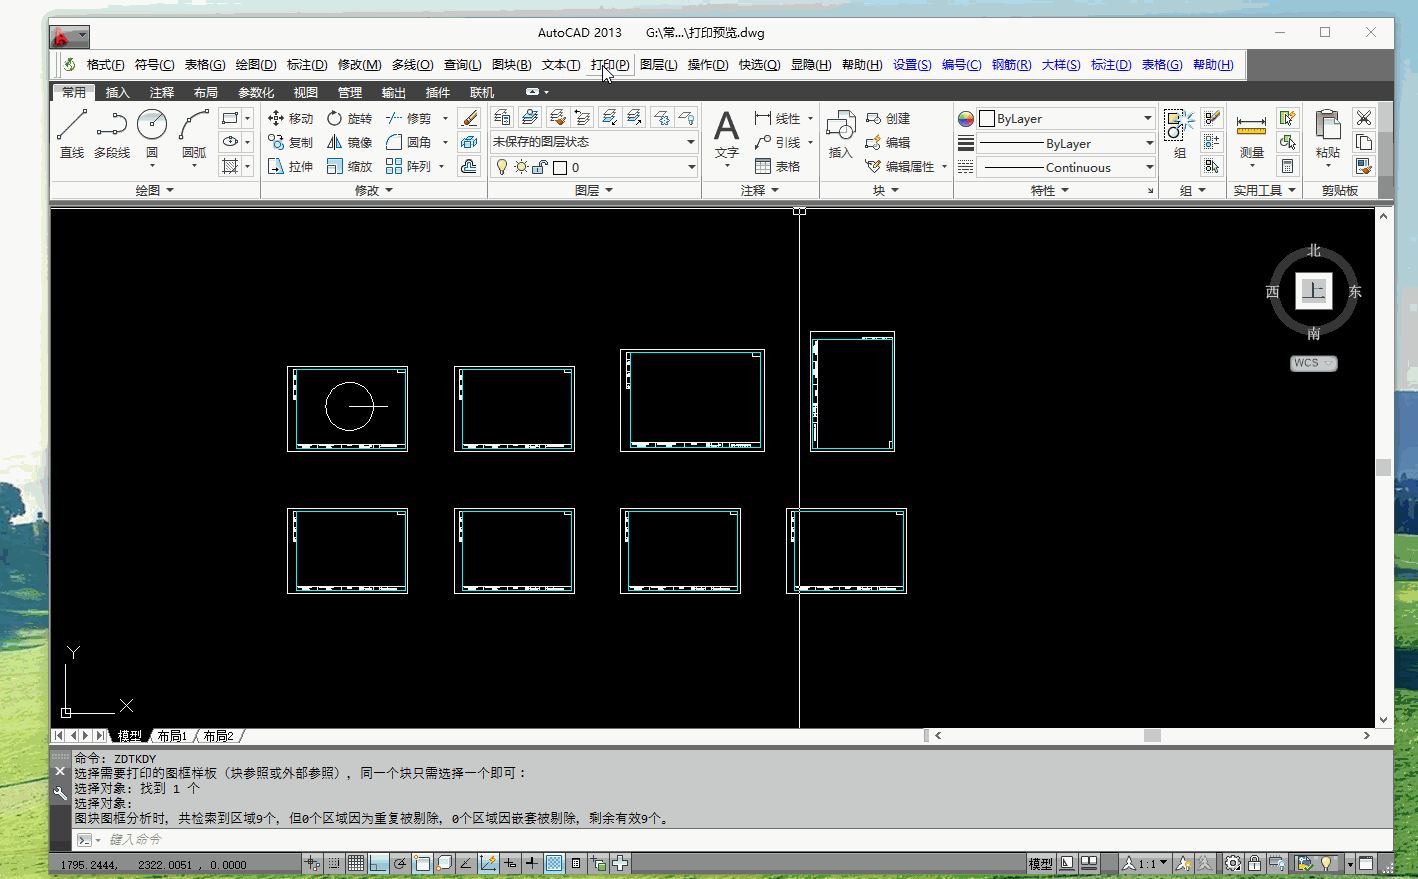Click the Table (表格) tool
The width and height of the screenshot is (1418, 879).
point(779,166)
